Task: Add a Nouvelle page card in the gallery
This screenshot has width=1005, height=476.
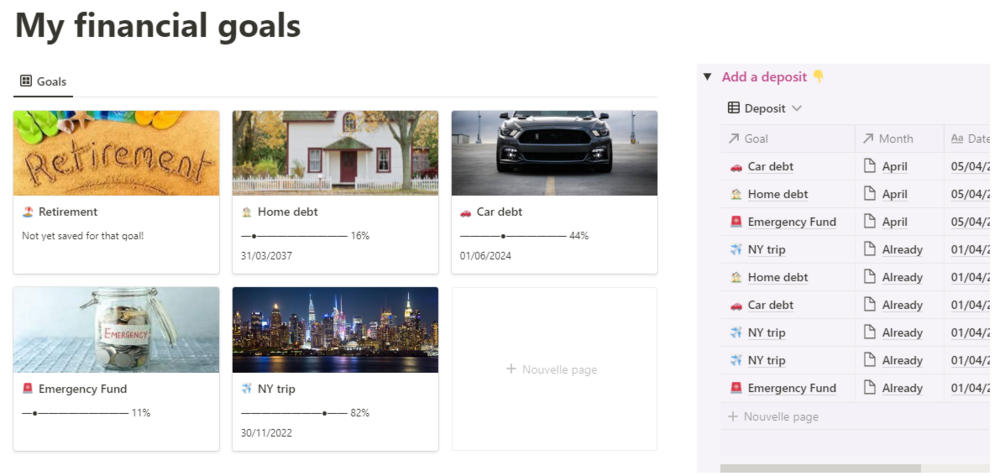Action: (x=553, y=369)
